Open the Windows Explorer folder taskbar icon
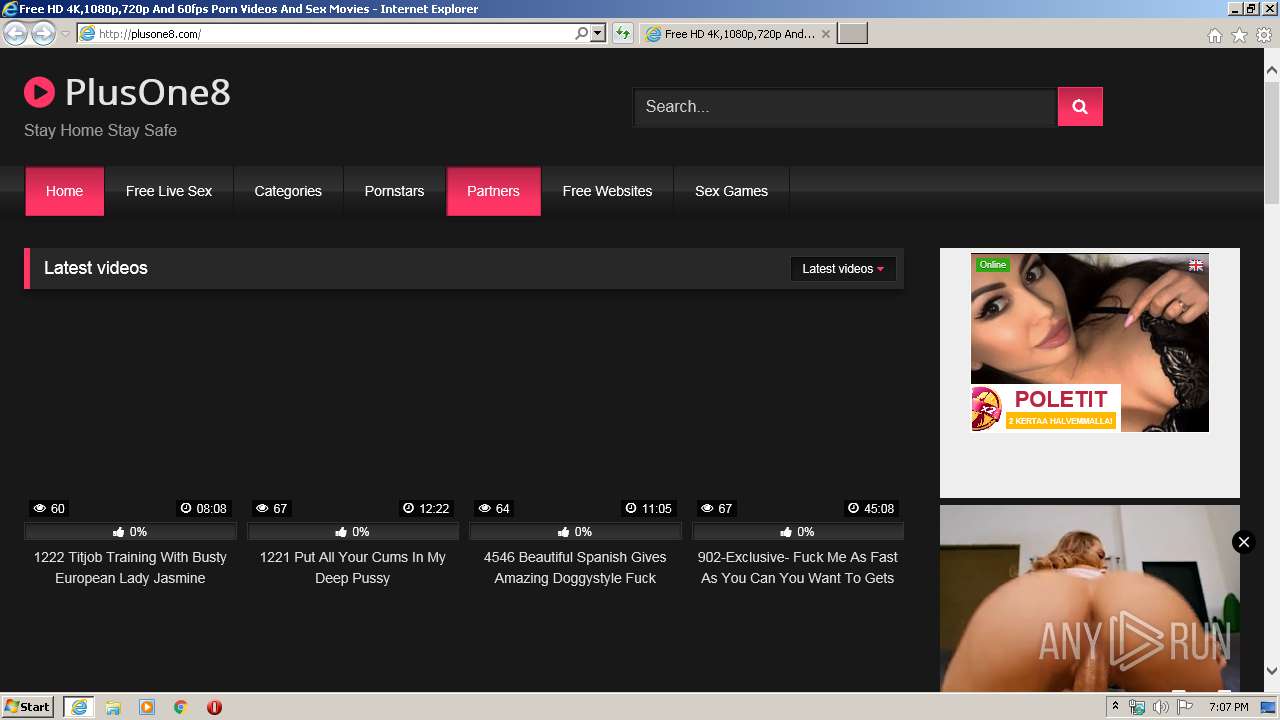Viewport: 1280px width, 720px height. pos(113,707)
